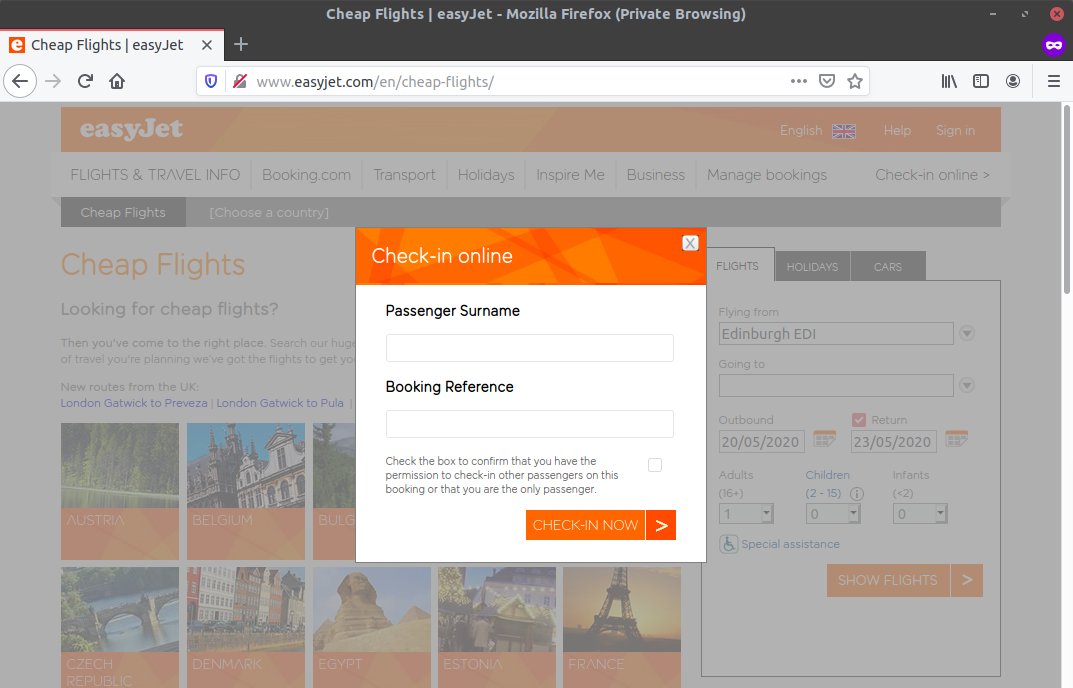Expand the Going to airport dropdown
Viewport: 1073px width, 688px height.
pyautogui.click(x=966, y=385)
